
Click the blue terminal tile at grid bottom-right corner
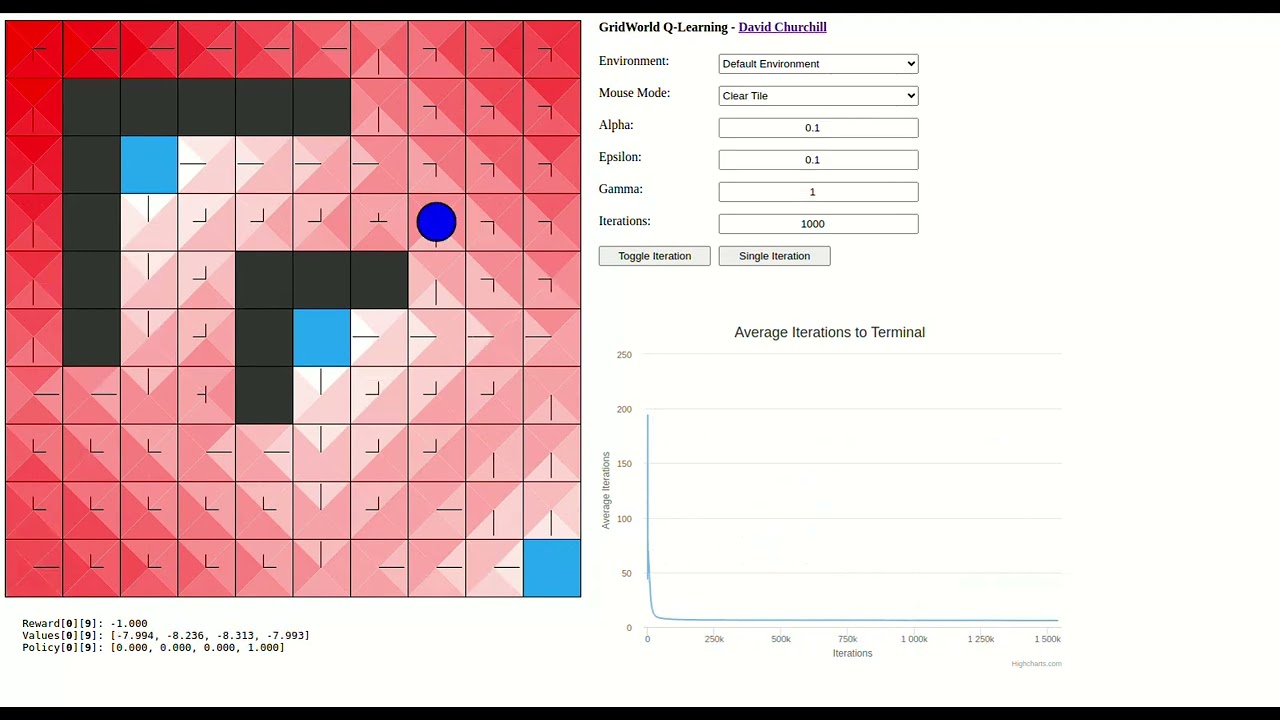pyautogui.click(x=552, y=568)
